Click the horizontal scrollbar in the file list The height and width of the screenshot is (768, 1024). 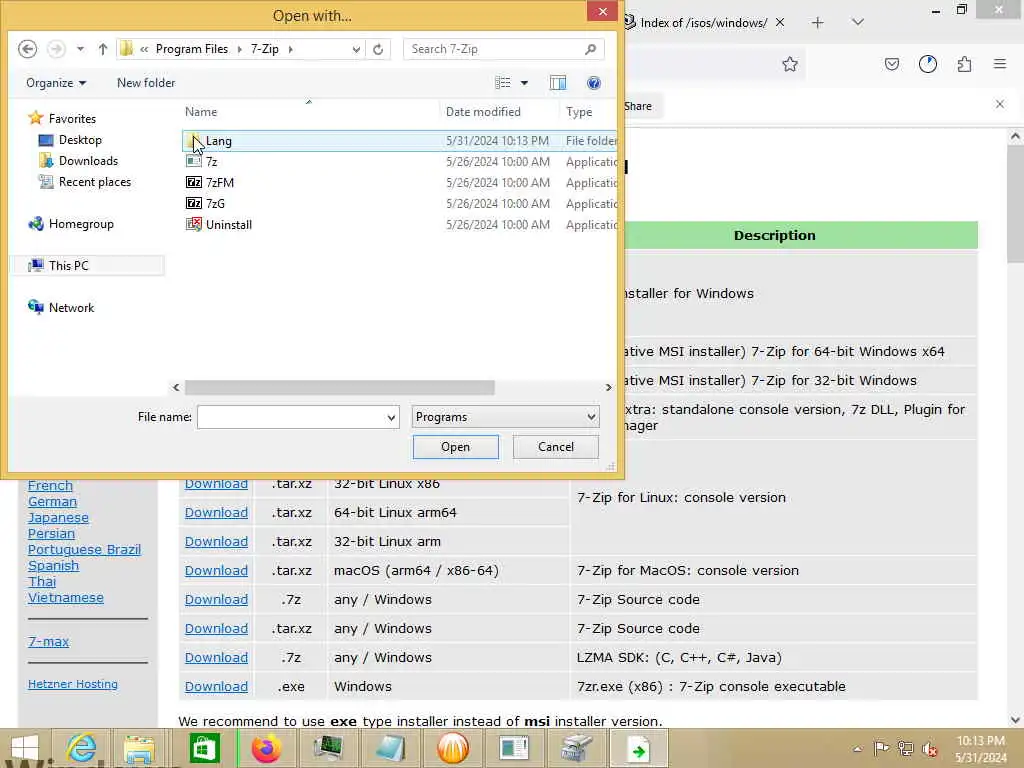pos(339,388)
